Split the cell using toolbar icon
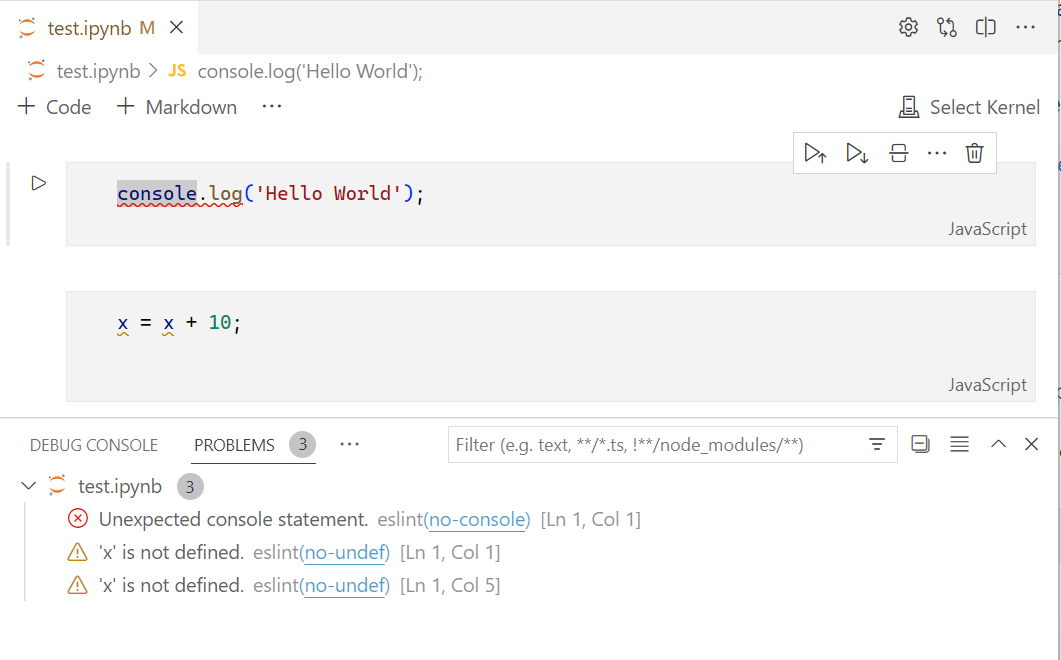1061x660 pixels. tap(898, 153)
